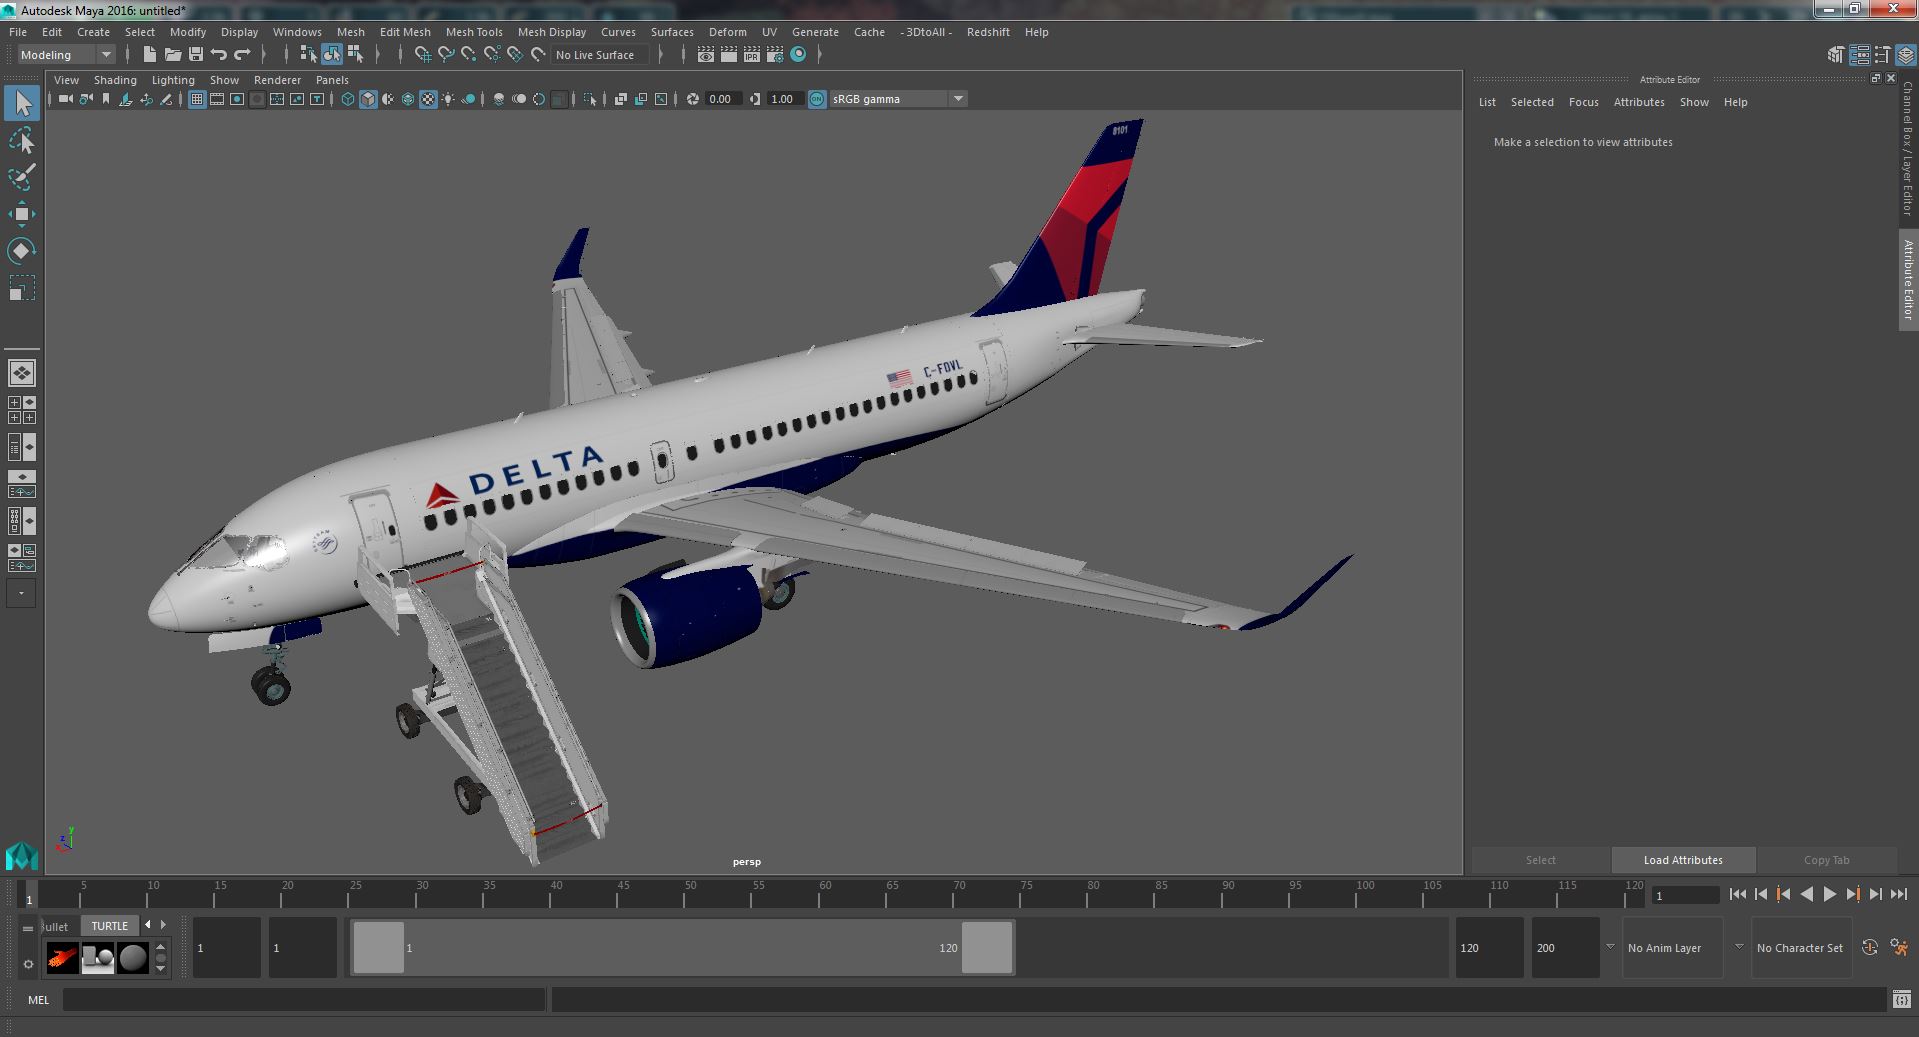The image size is (1919, 1037).
Task: Toggle film gate display
Action: point(217,99)
